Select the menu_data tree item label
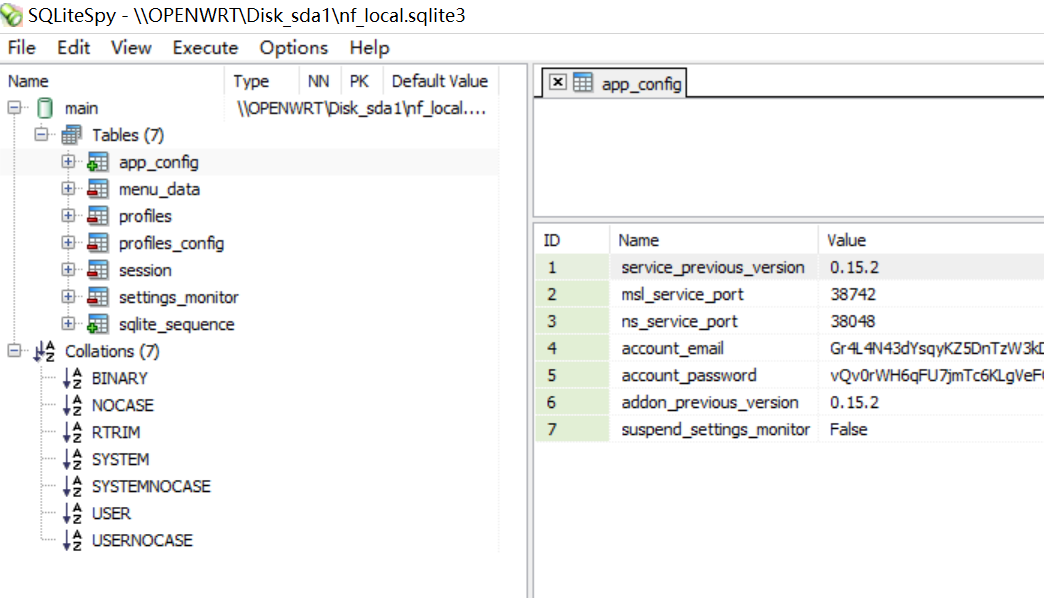Viewport: 1044px width, 598px height. tap(159, 189)
